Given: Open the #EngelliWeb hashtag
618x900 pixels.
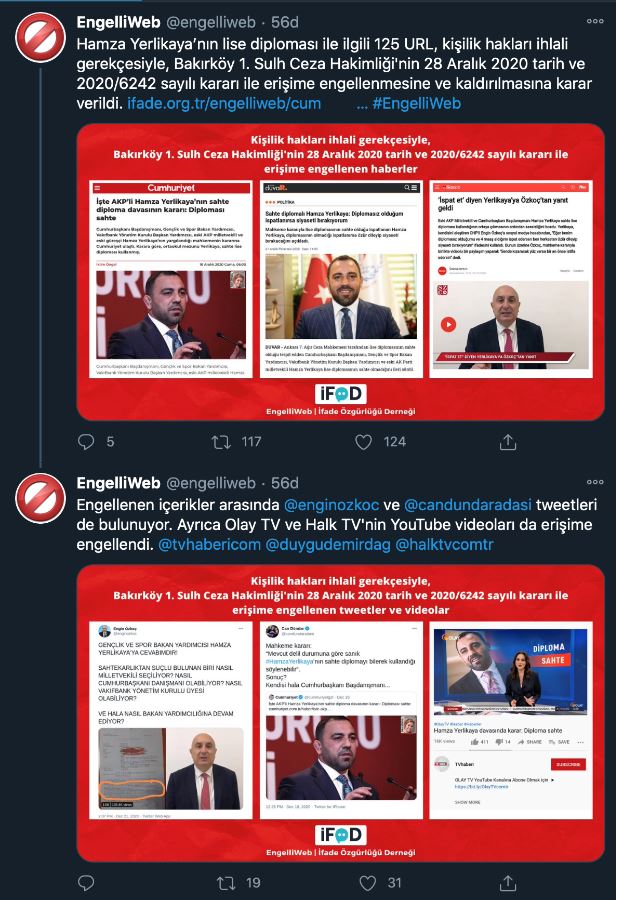Looking at the screenshot, I should [x=417, y=103].
